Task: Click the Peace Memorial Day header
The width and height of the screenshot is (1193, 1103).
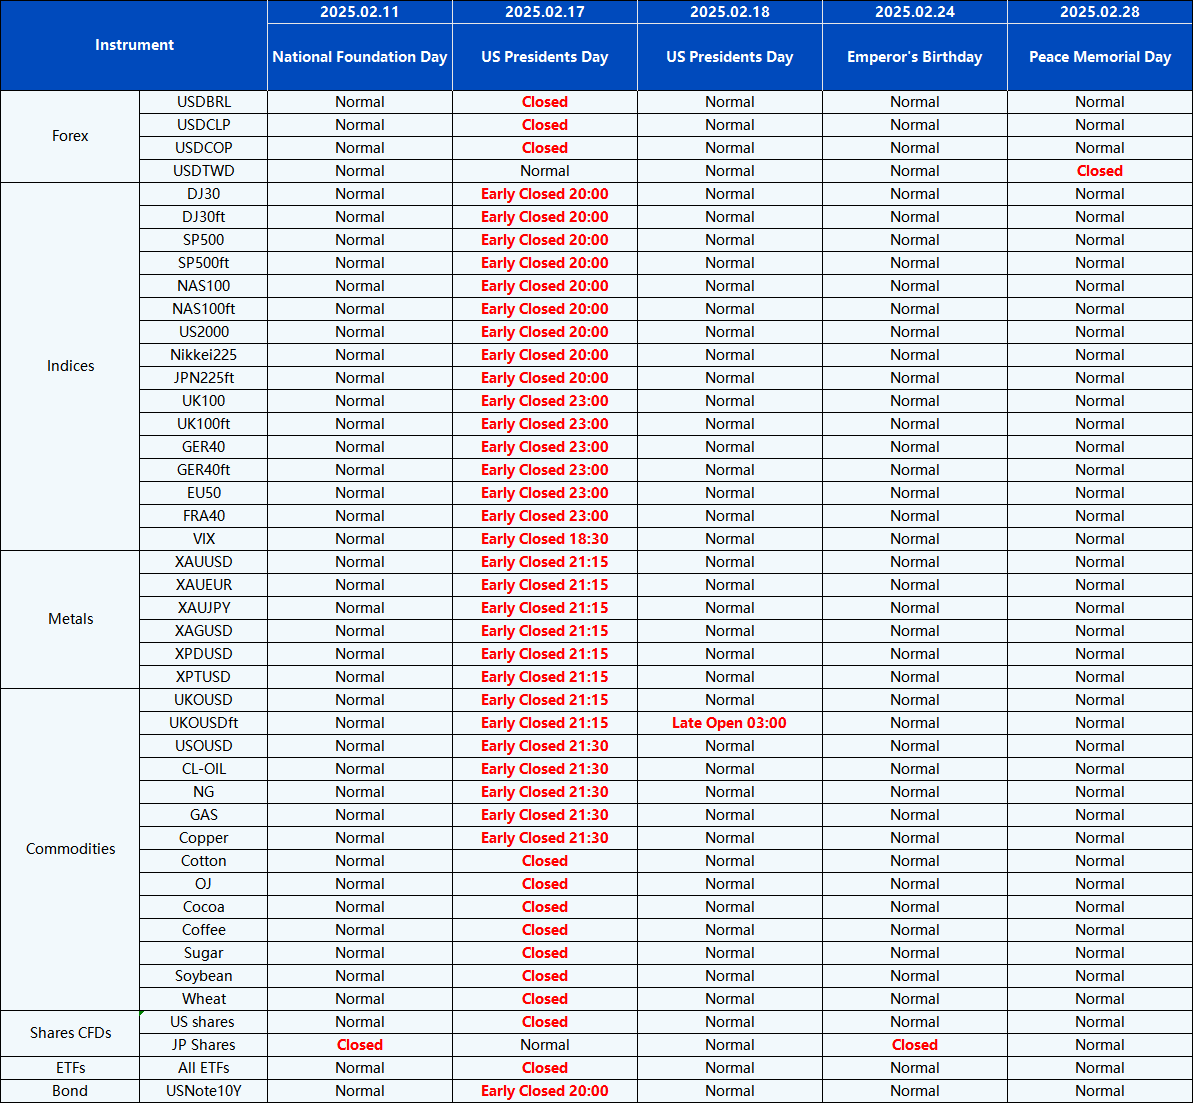Action: point(1099,57)
